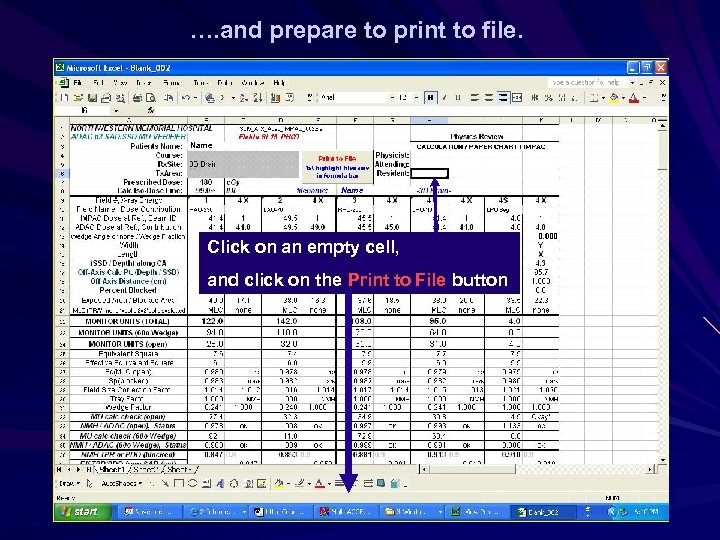Click the next-sheet tab navigation arrow

click(79, 469)
